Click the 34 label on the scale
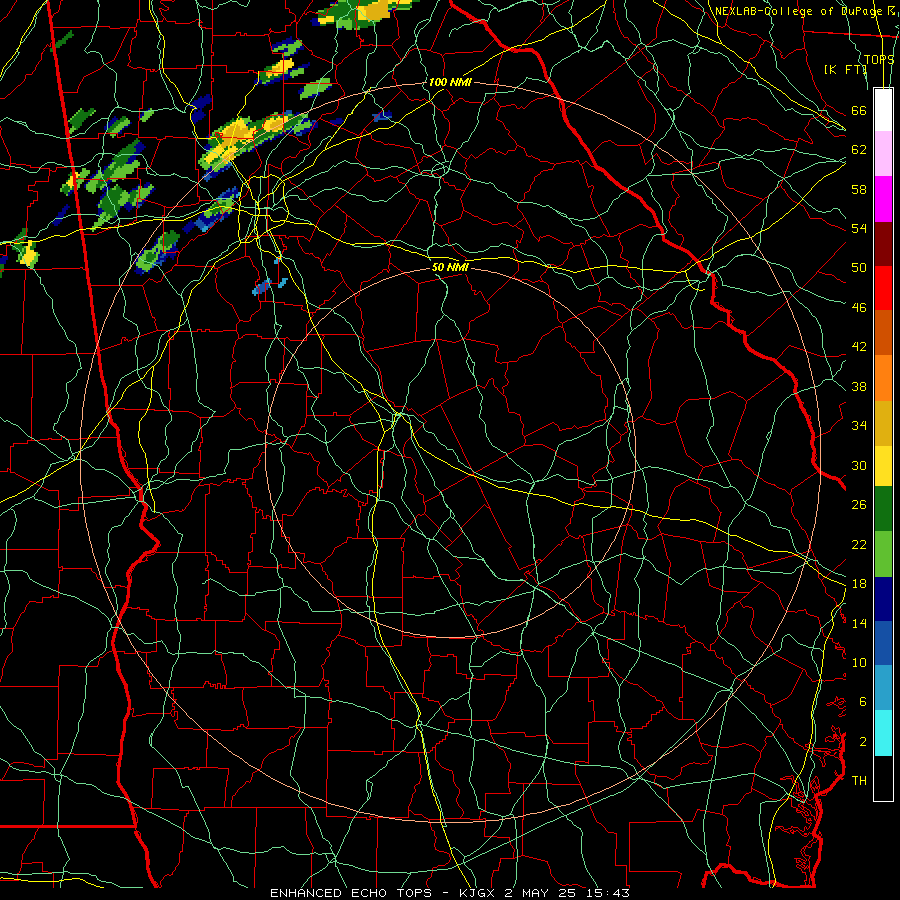900x900 pixels. pos(859,426)
